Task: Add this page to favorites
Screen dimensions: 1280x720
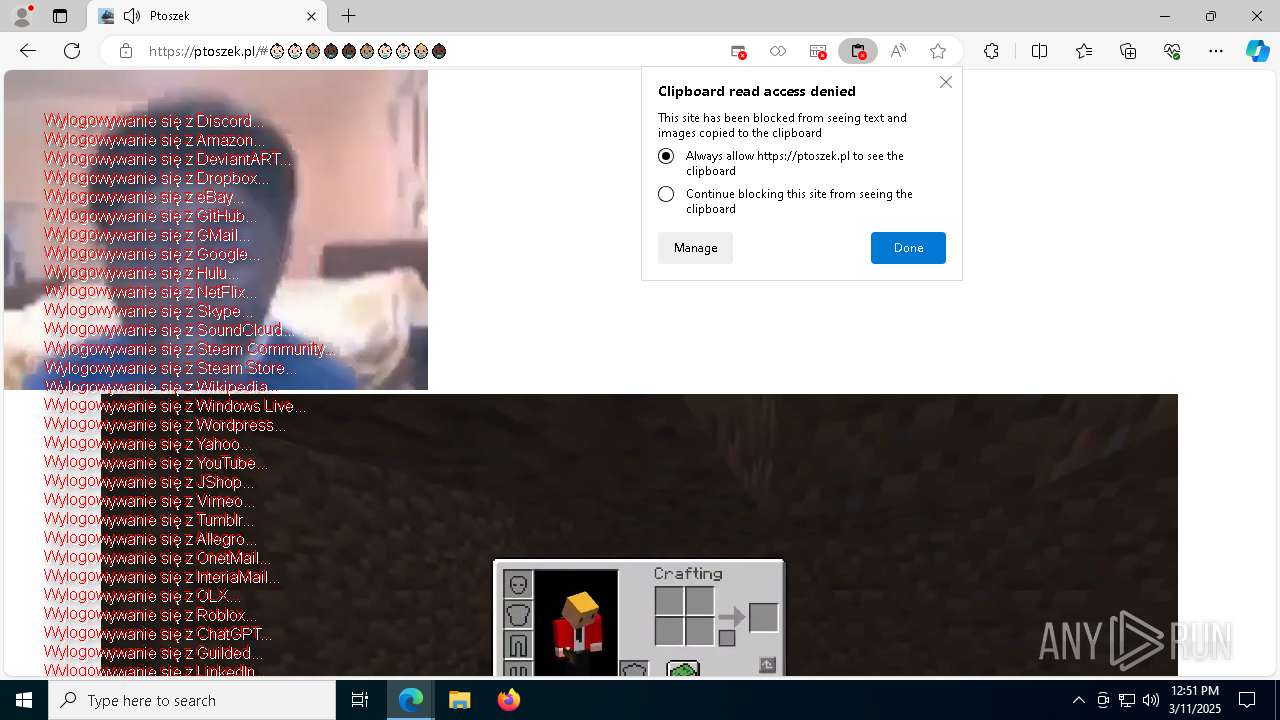Action: point(938,51)
